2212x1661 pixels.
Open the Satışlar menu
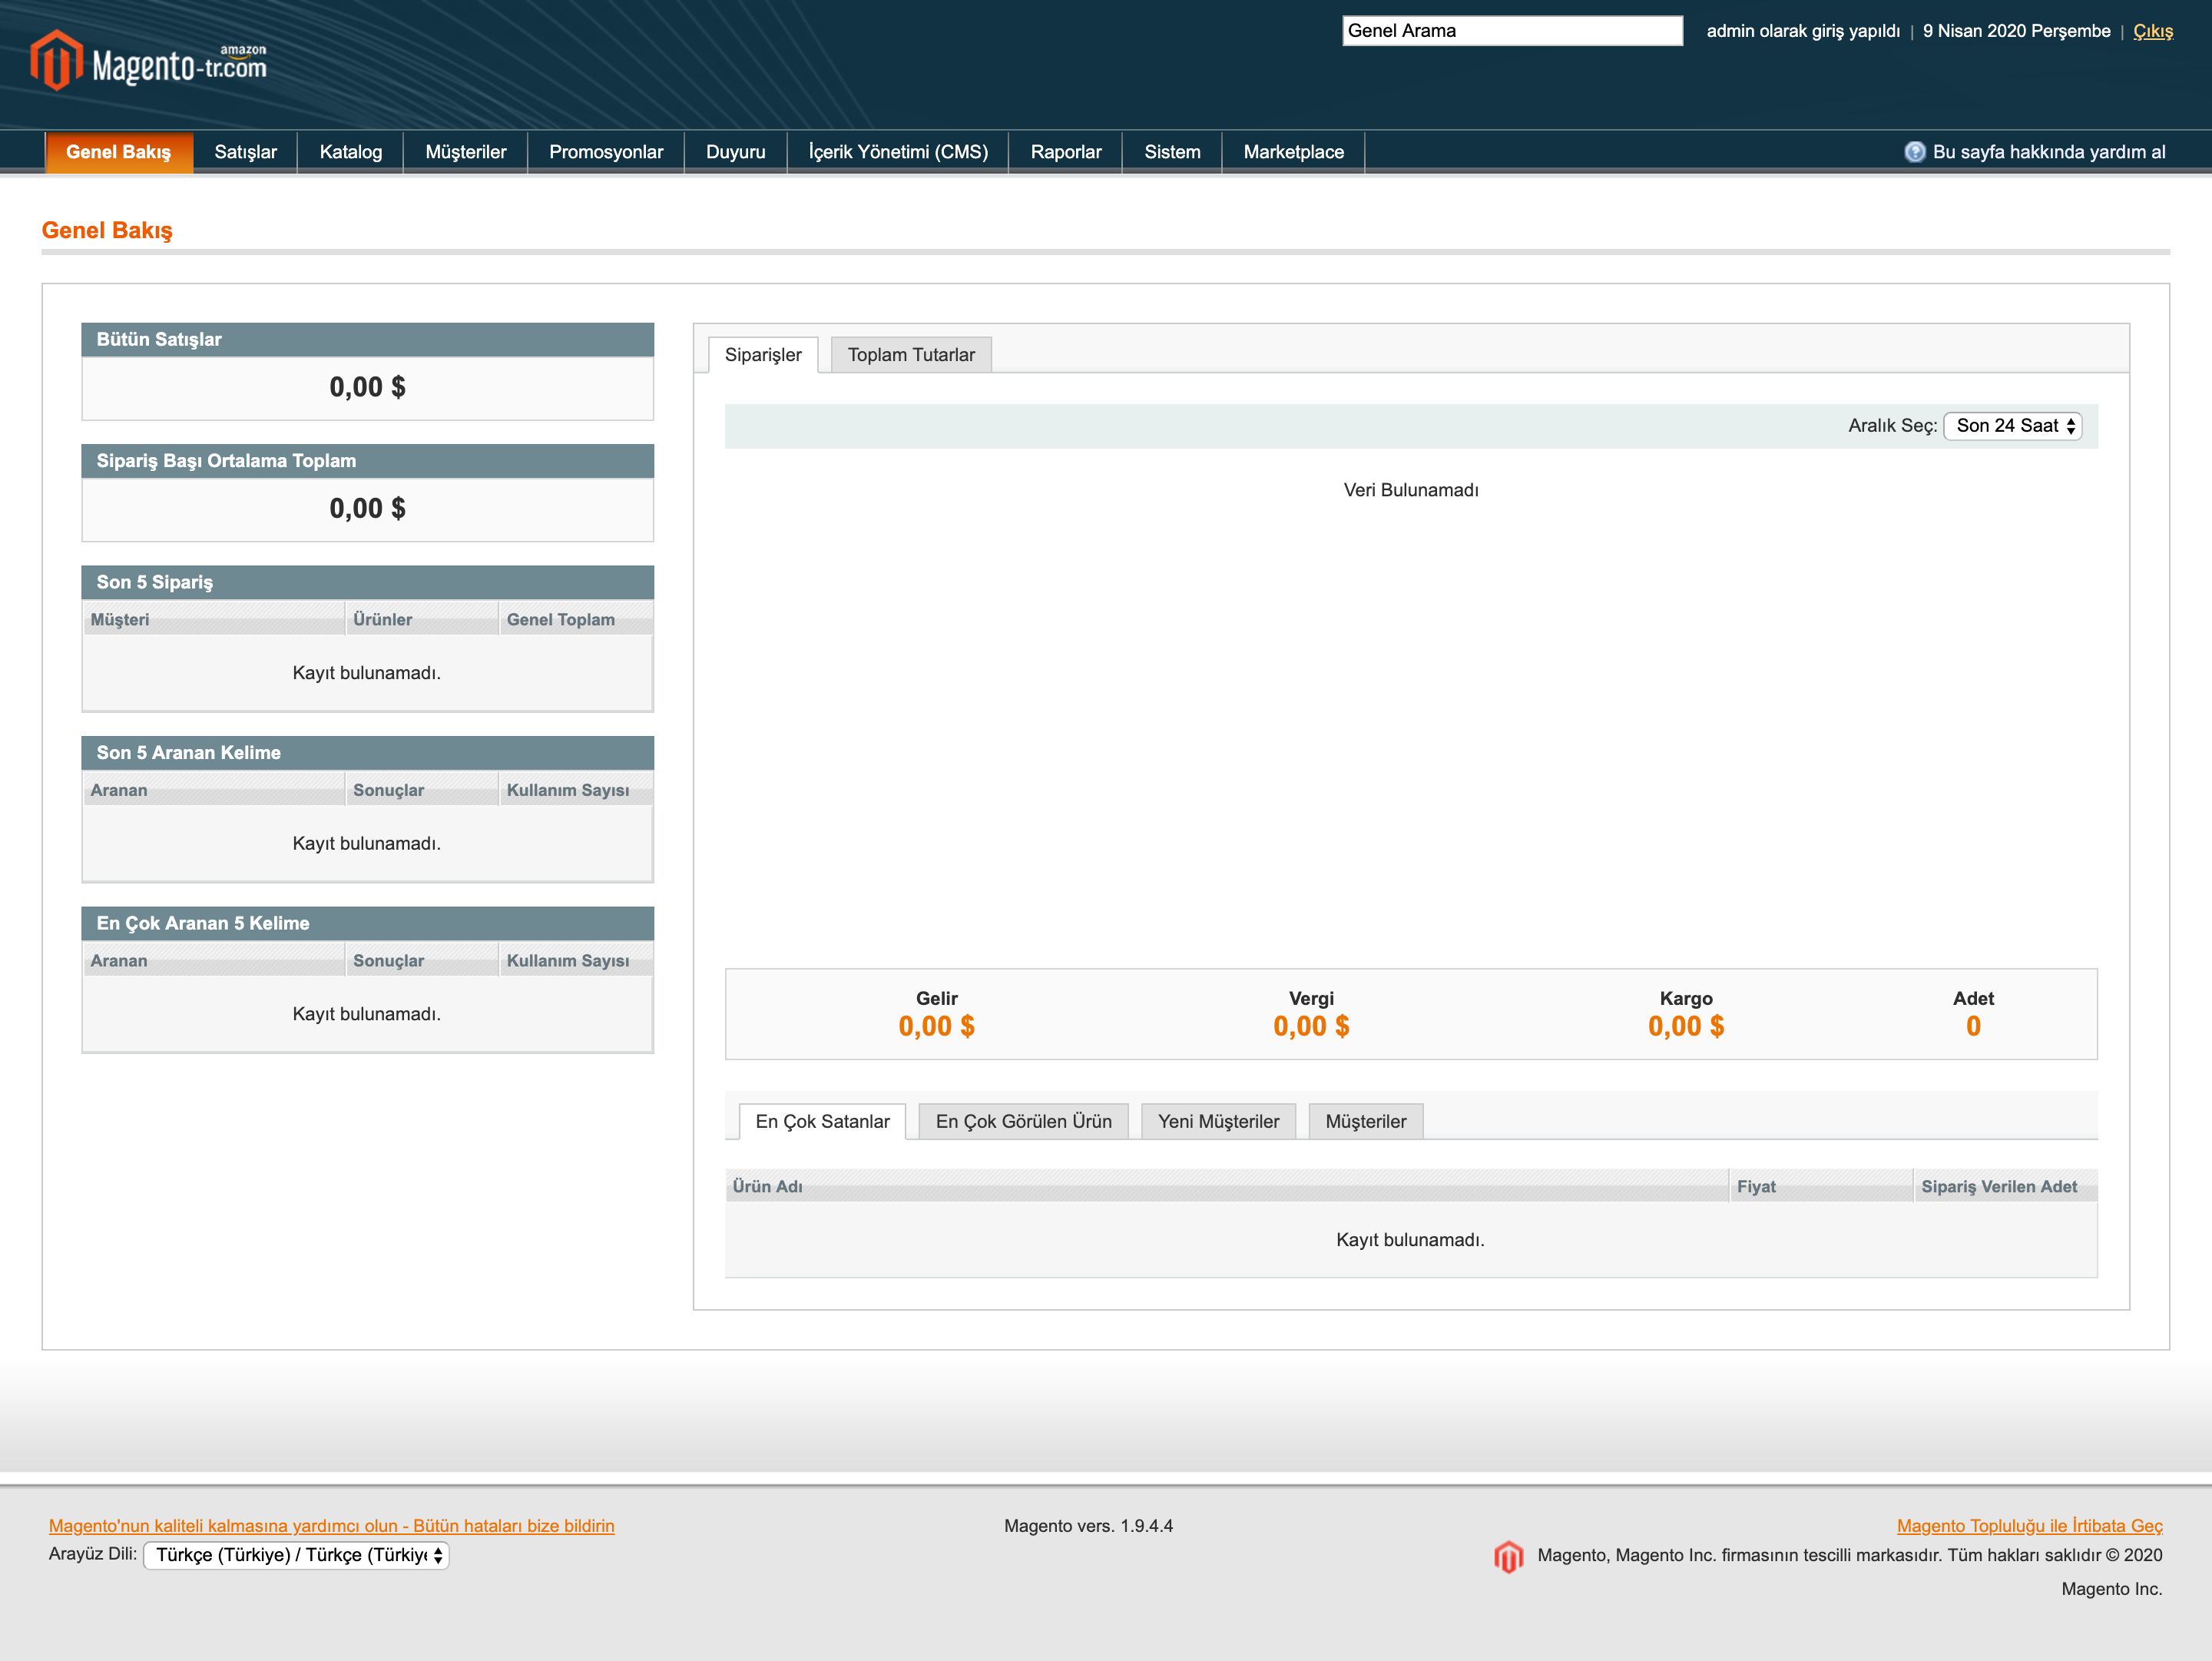[246, 152]
